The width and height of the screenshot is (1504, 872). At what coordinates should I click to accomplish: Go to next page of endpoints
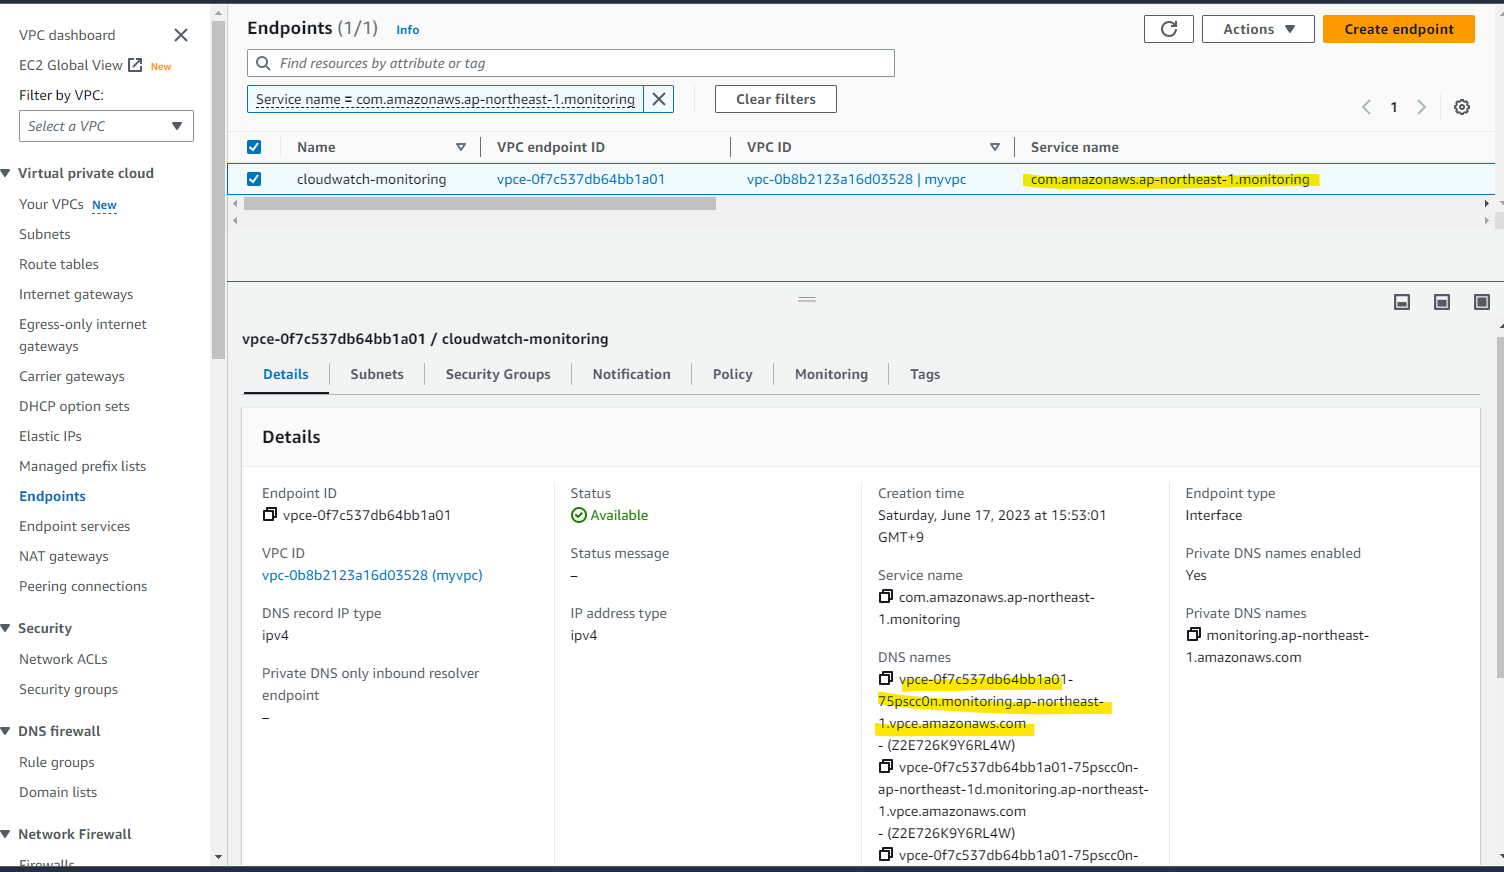tap(1421, 107)
